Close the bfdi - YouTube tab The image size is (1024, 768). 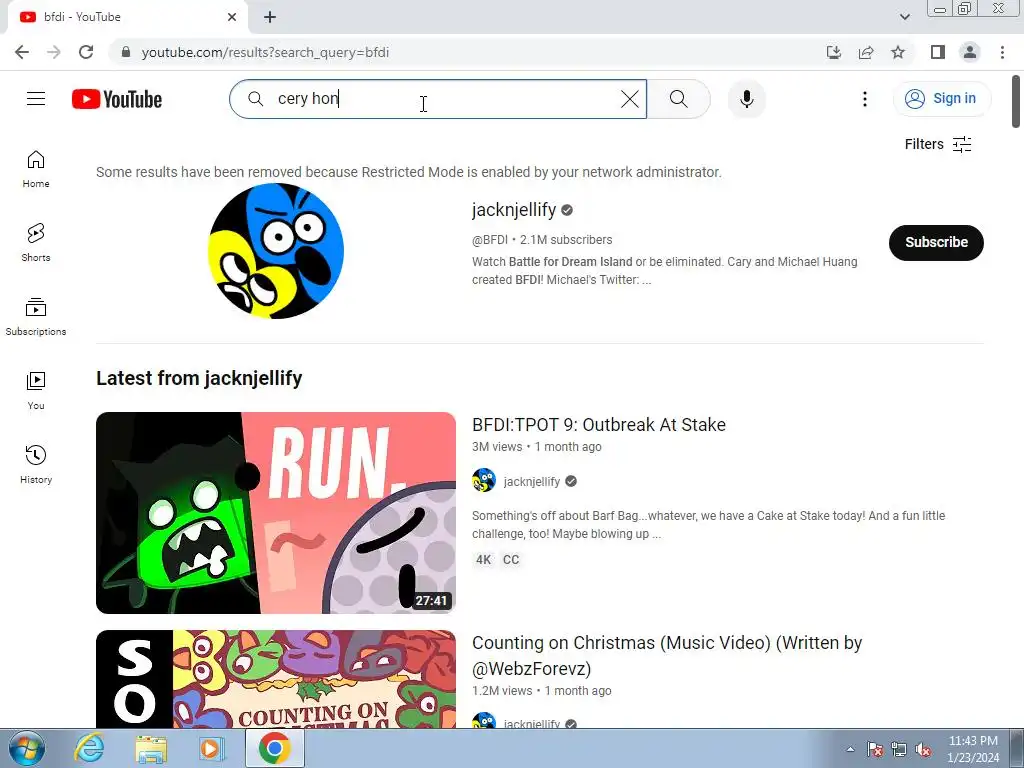pos(232,17)
